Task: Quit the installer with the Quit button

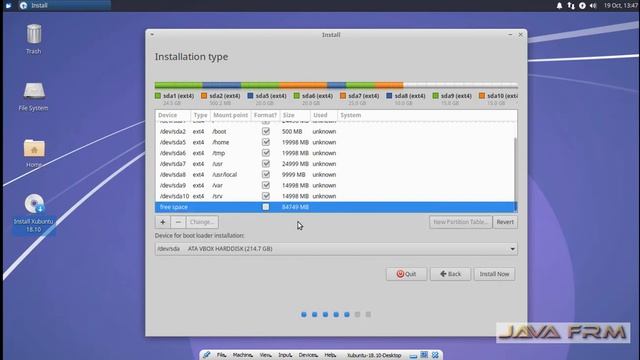Action: click(x=406, y=274)
